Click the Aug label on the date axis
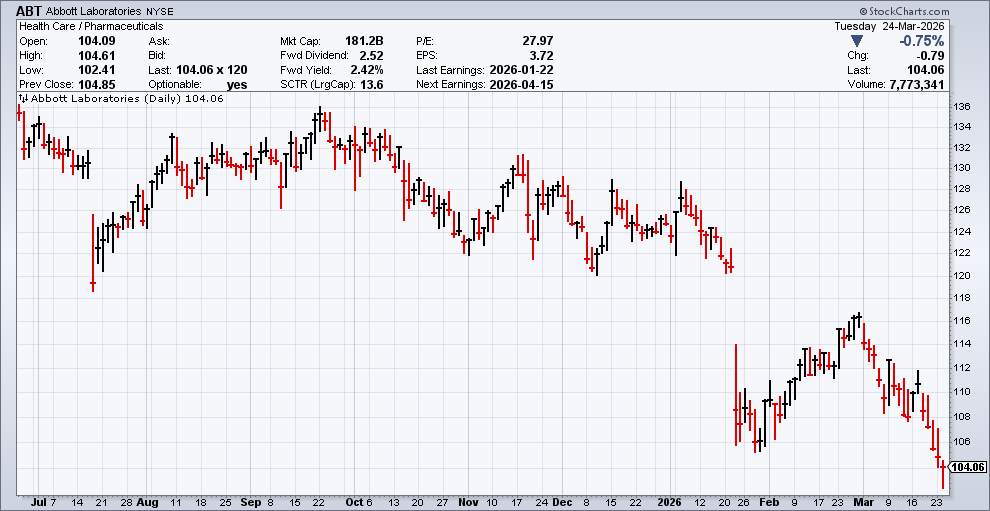This screenshot has width=990, height=511. click(147, 502)
